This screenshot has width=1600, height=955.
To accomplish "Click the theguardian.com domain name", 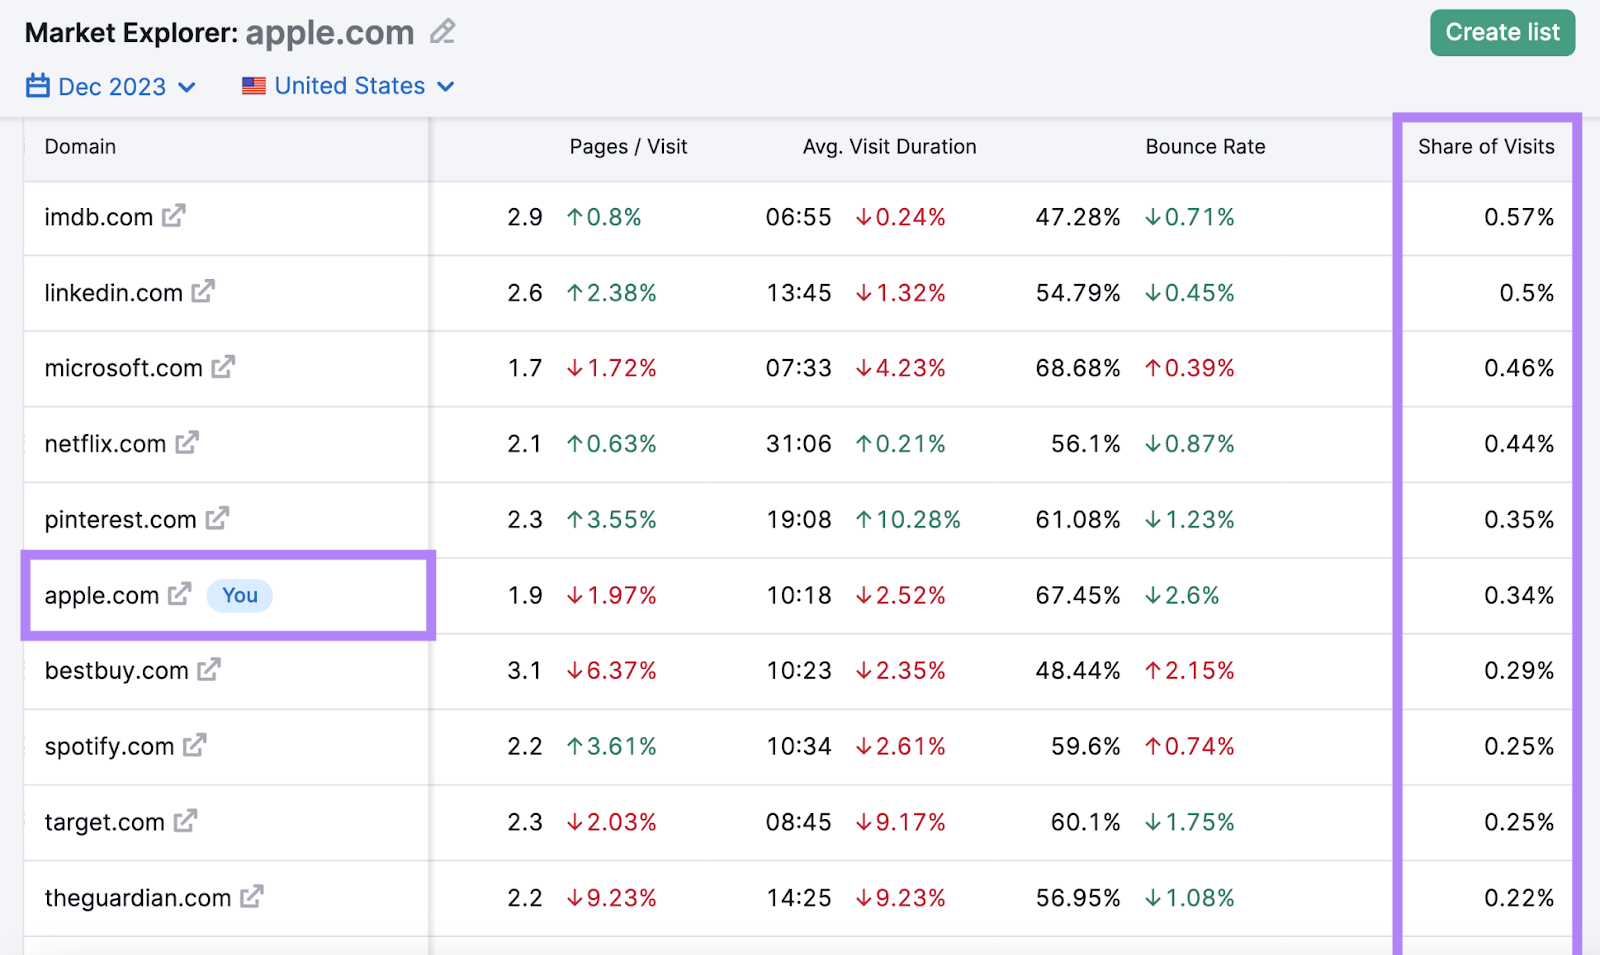I will pyautogui.click(x=137, y=898).
